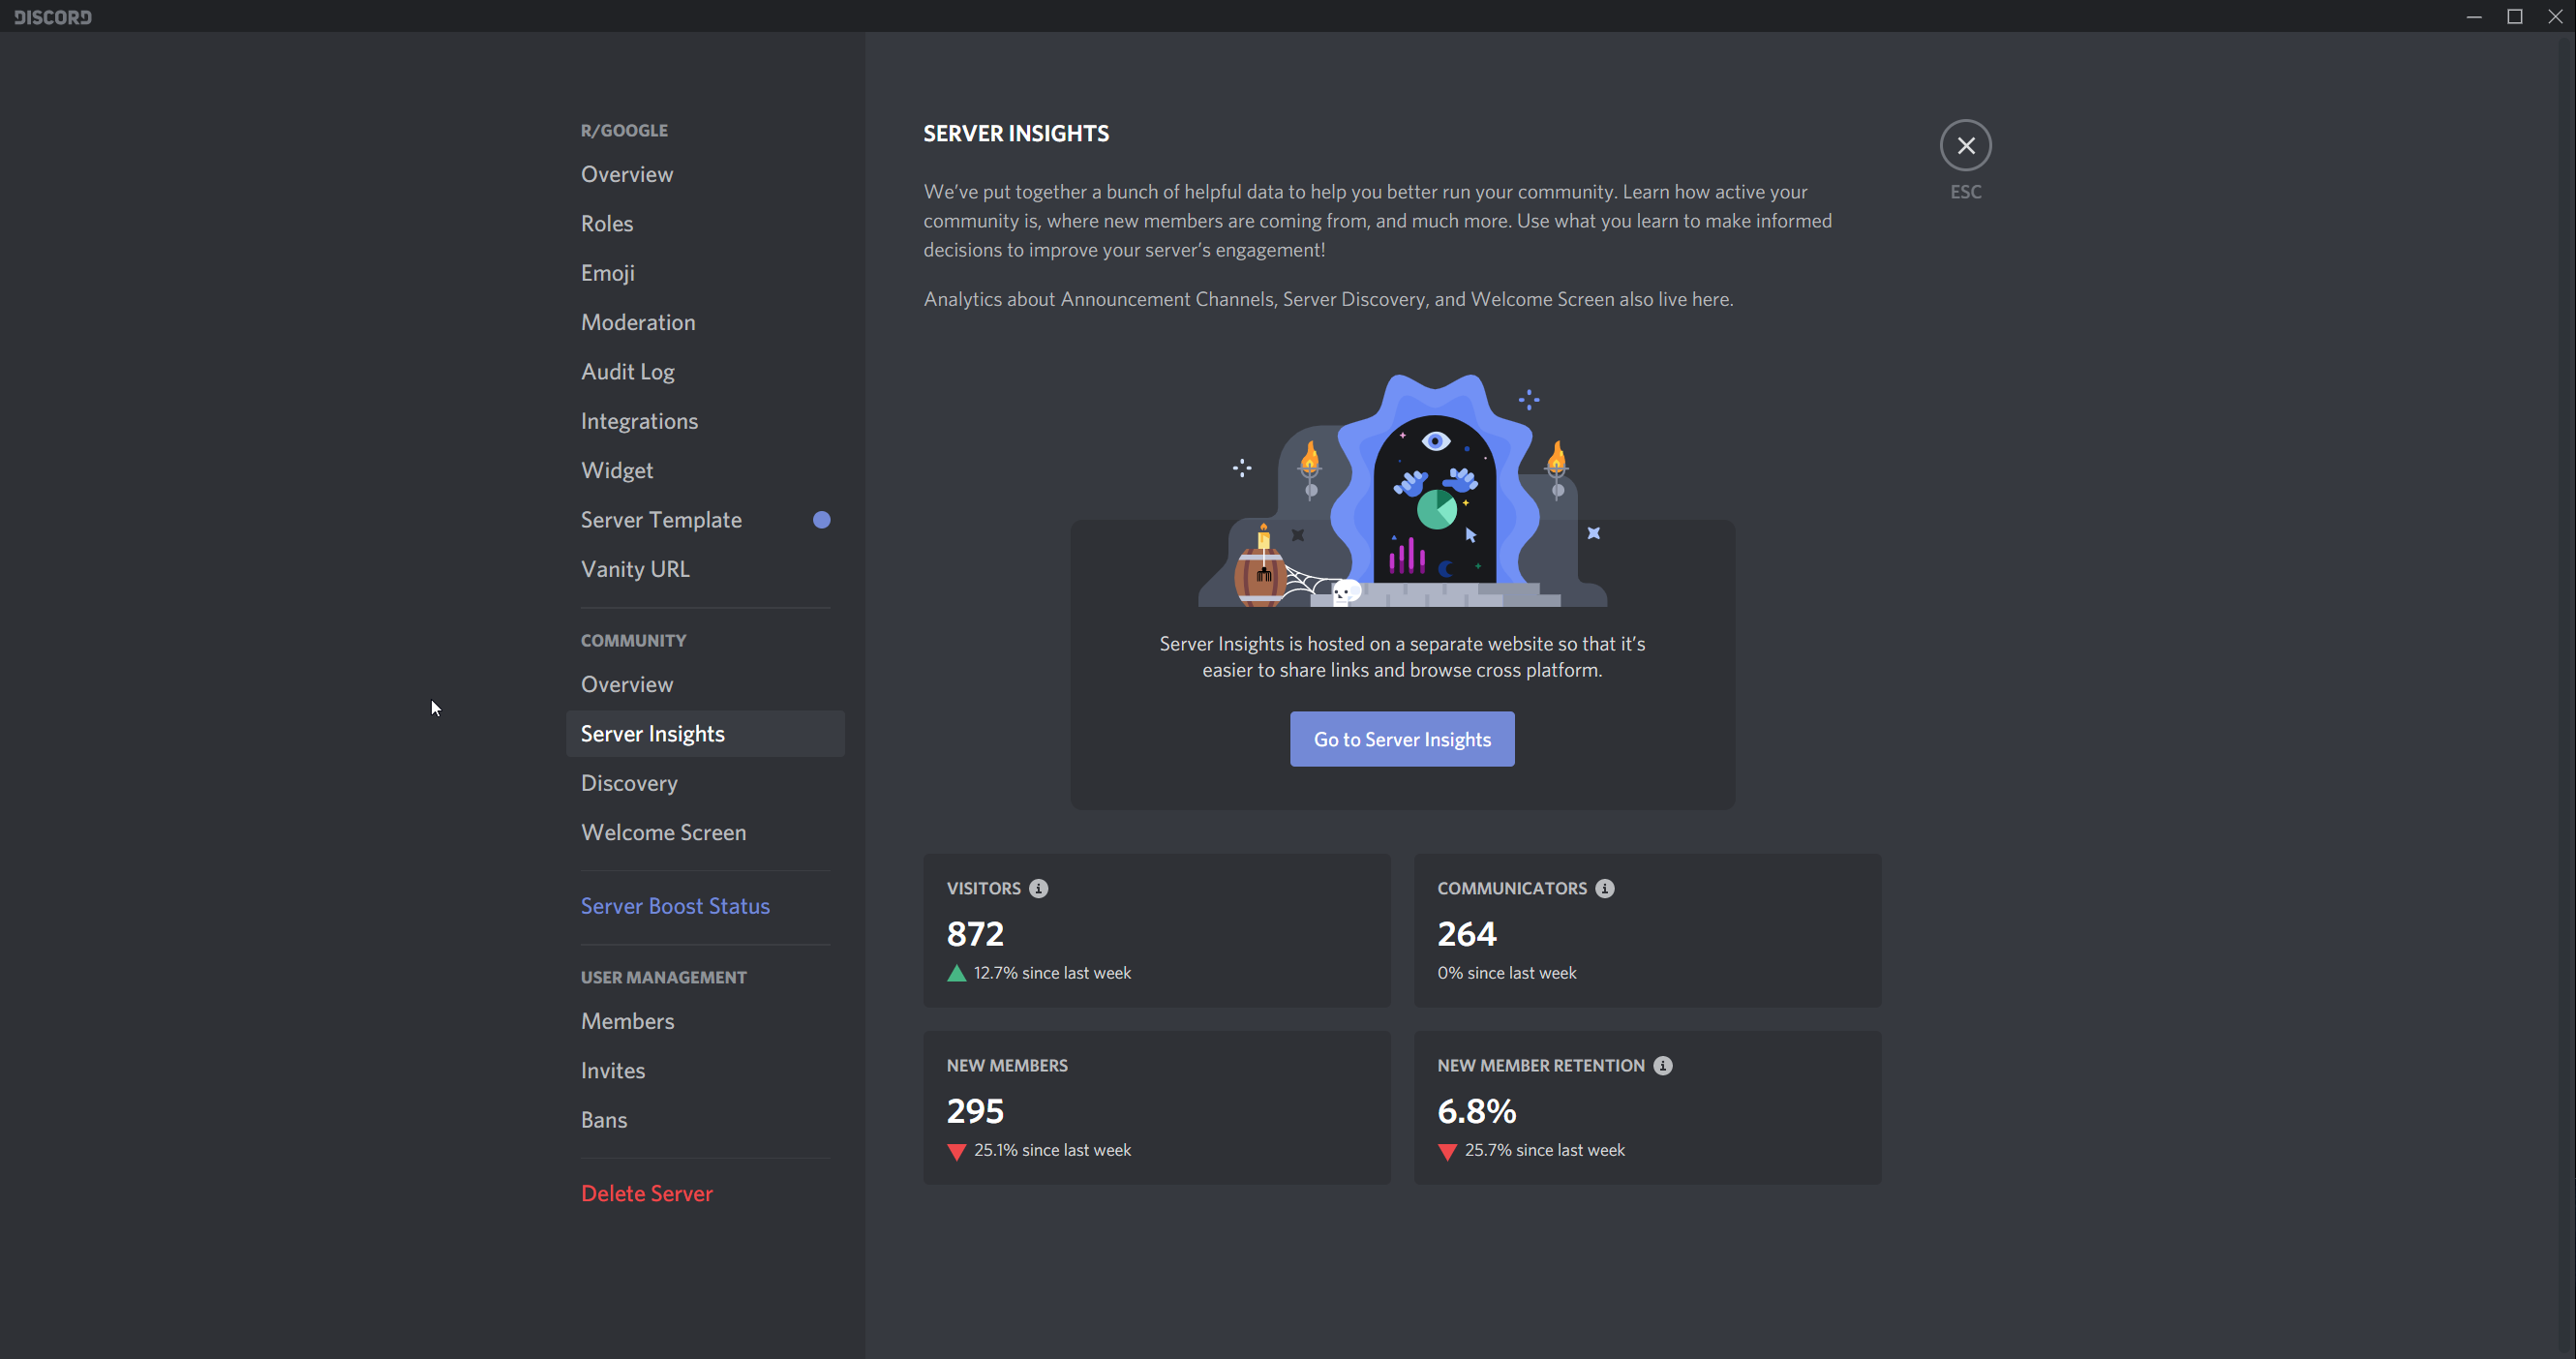Open Welcome Screen settings
This screenshot has height=1359, width=2576.
663,832
